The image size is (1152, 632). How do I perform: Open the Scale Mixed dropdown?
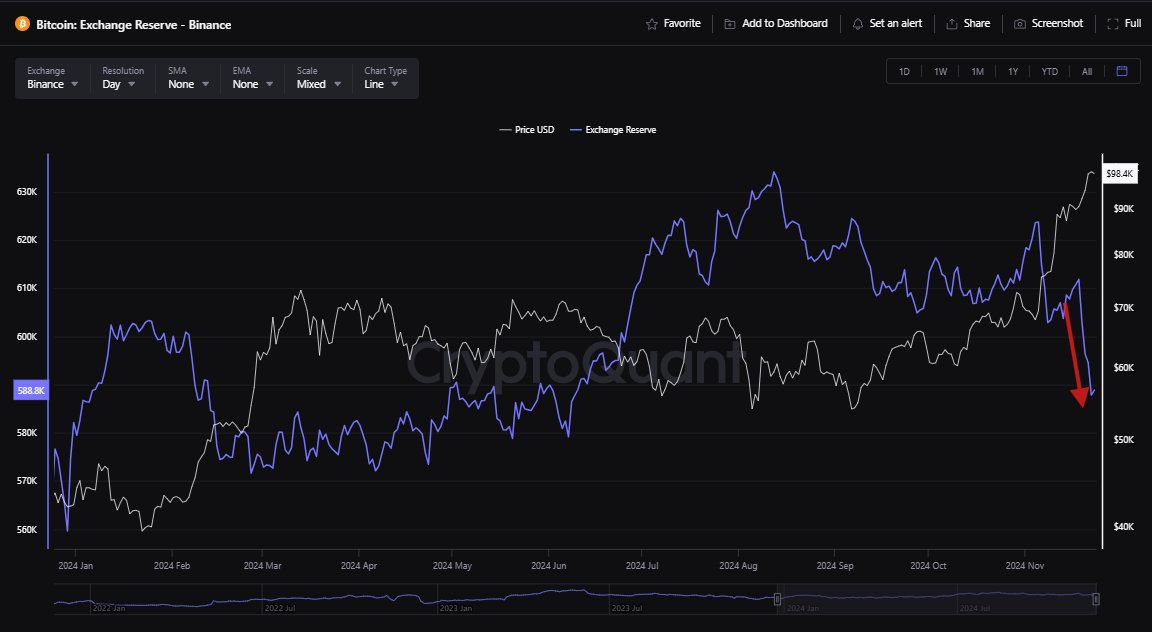319,78
